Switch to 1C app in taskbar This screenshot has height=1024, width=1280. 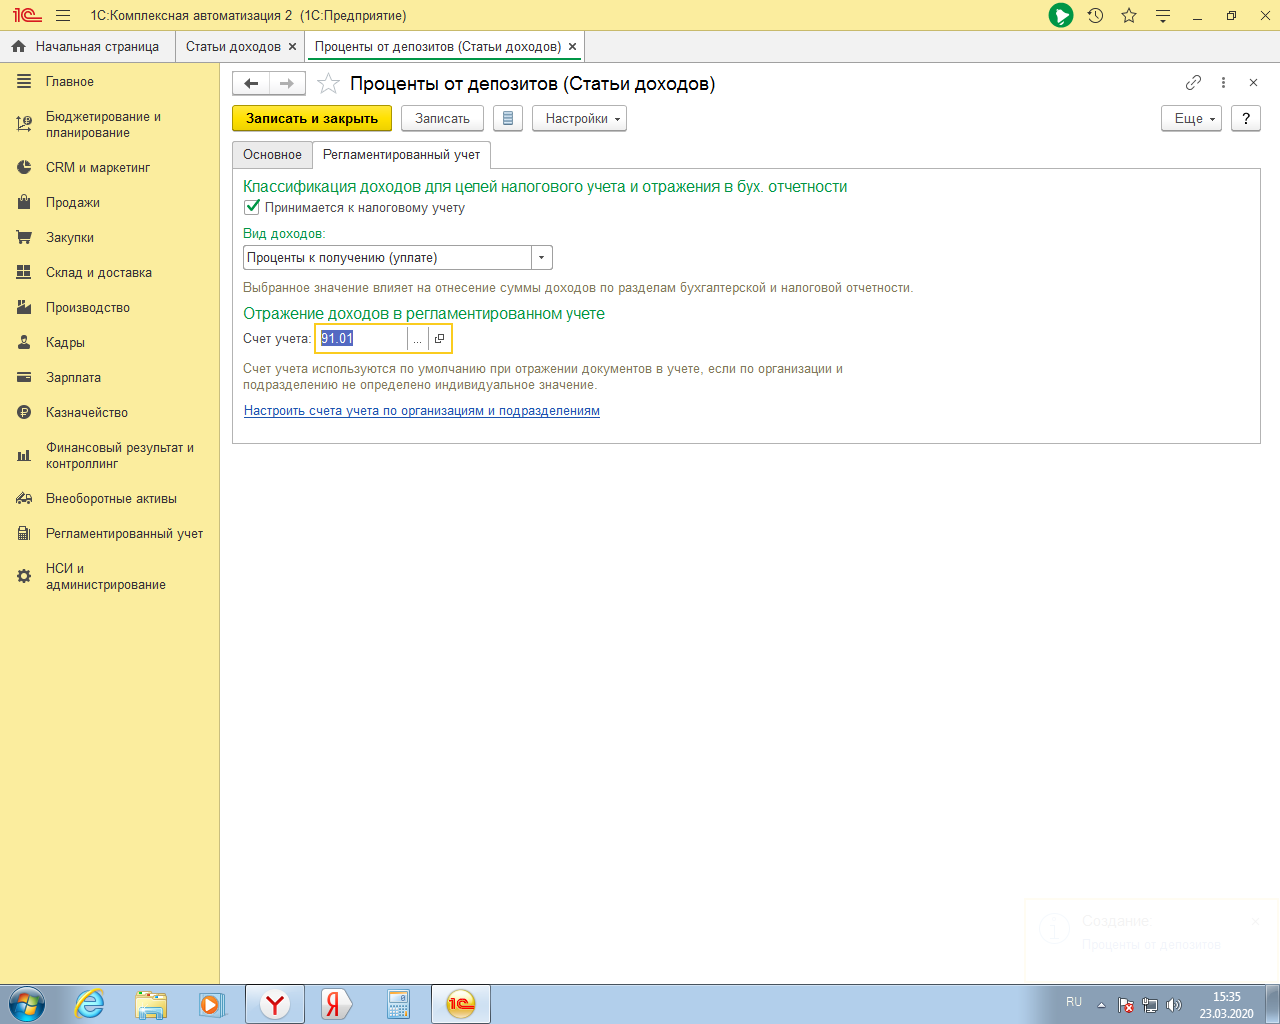pyautogui.click(x=461, y=1004)
